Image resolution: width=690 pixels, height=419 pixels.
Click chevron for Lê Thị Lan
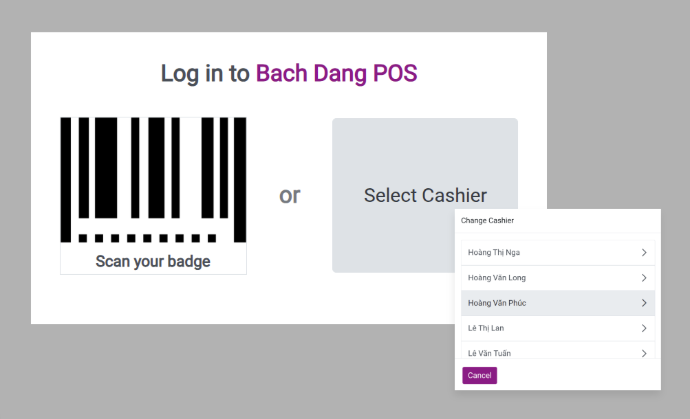tap(644, 328)
